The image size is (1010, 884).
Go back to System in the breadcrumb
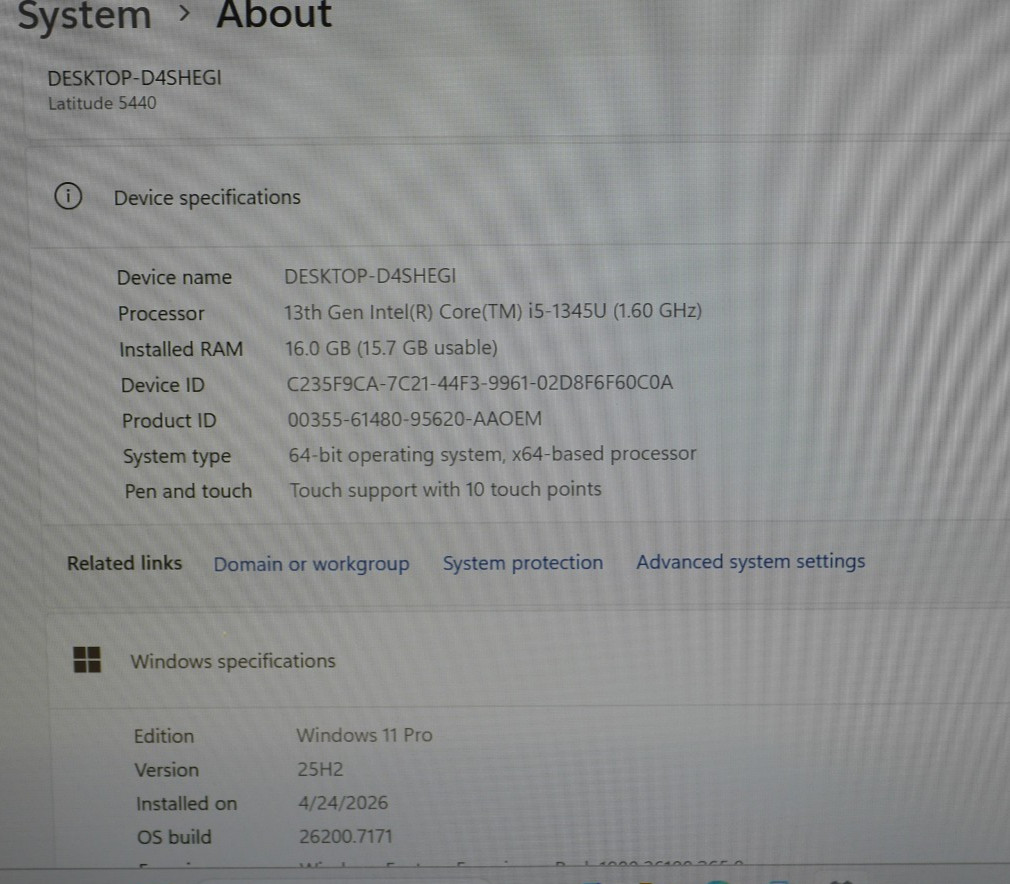click(x=84, y=15)
